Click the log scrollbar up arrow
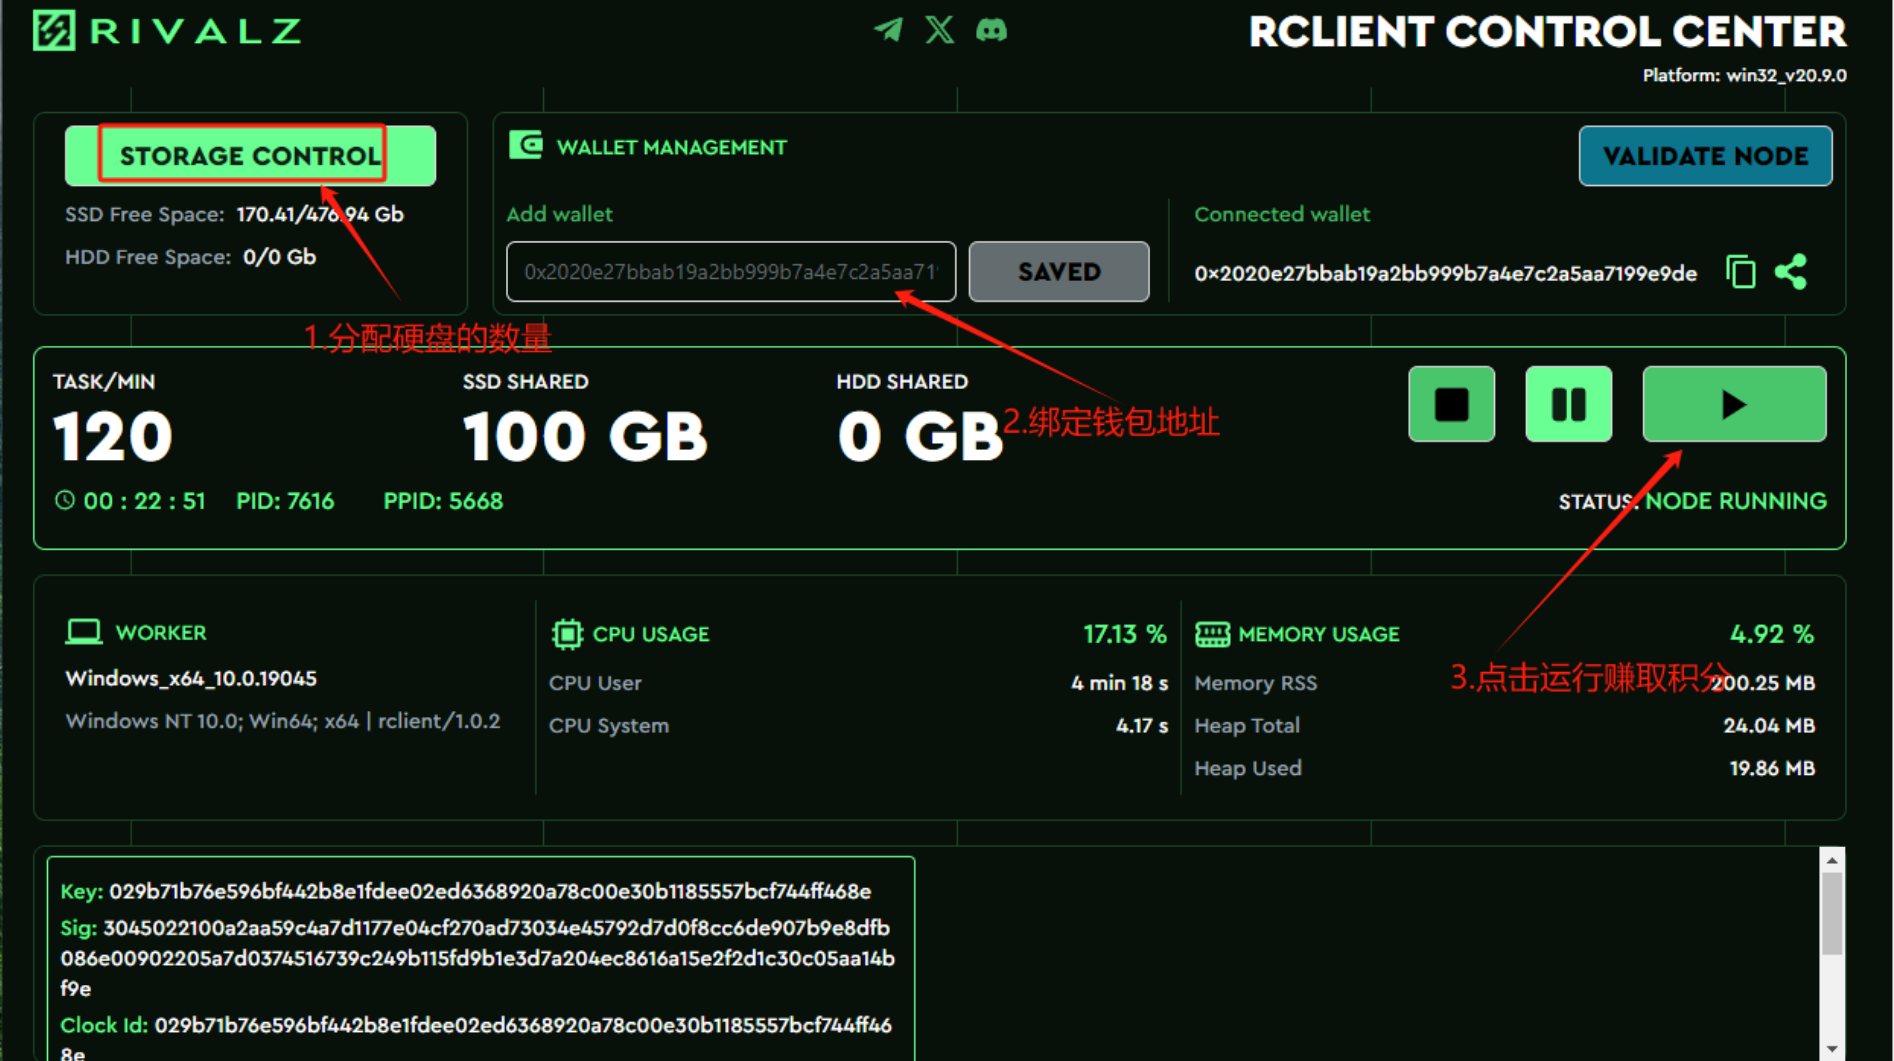This screenshot has width=1894, height=1061. pyautogui.click(x=1832, y=860)
